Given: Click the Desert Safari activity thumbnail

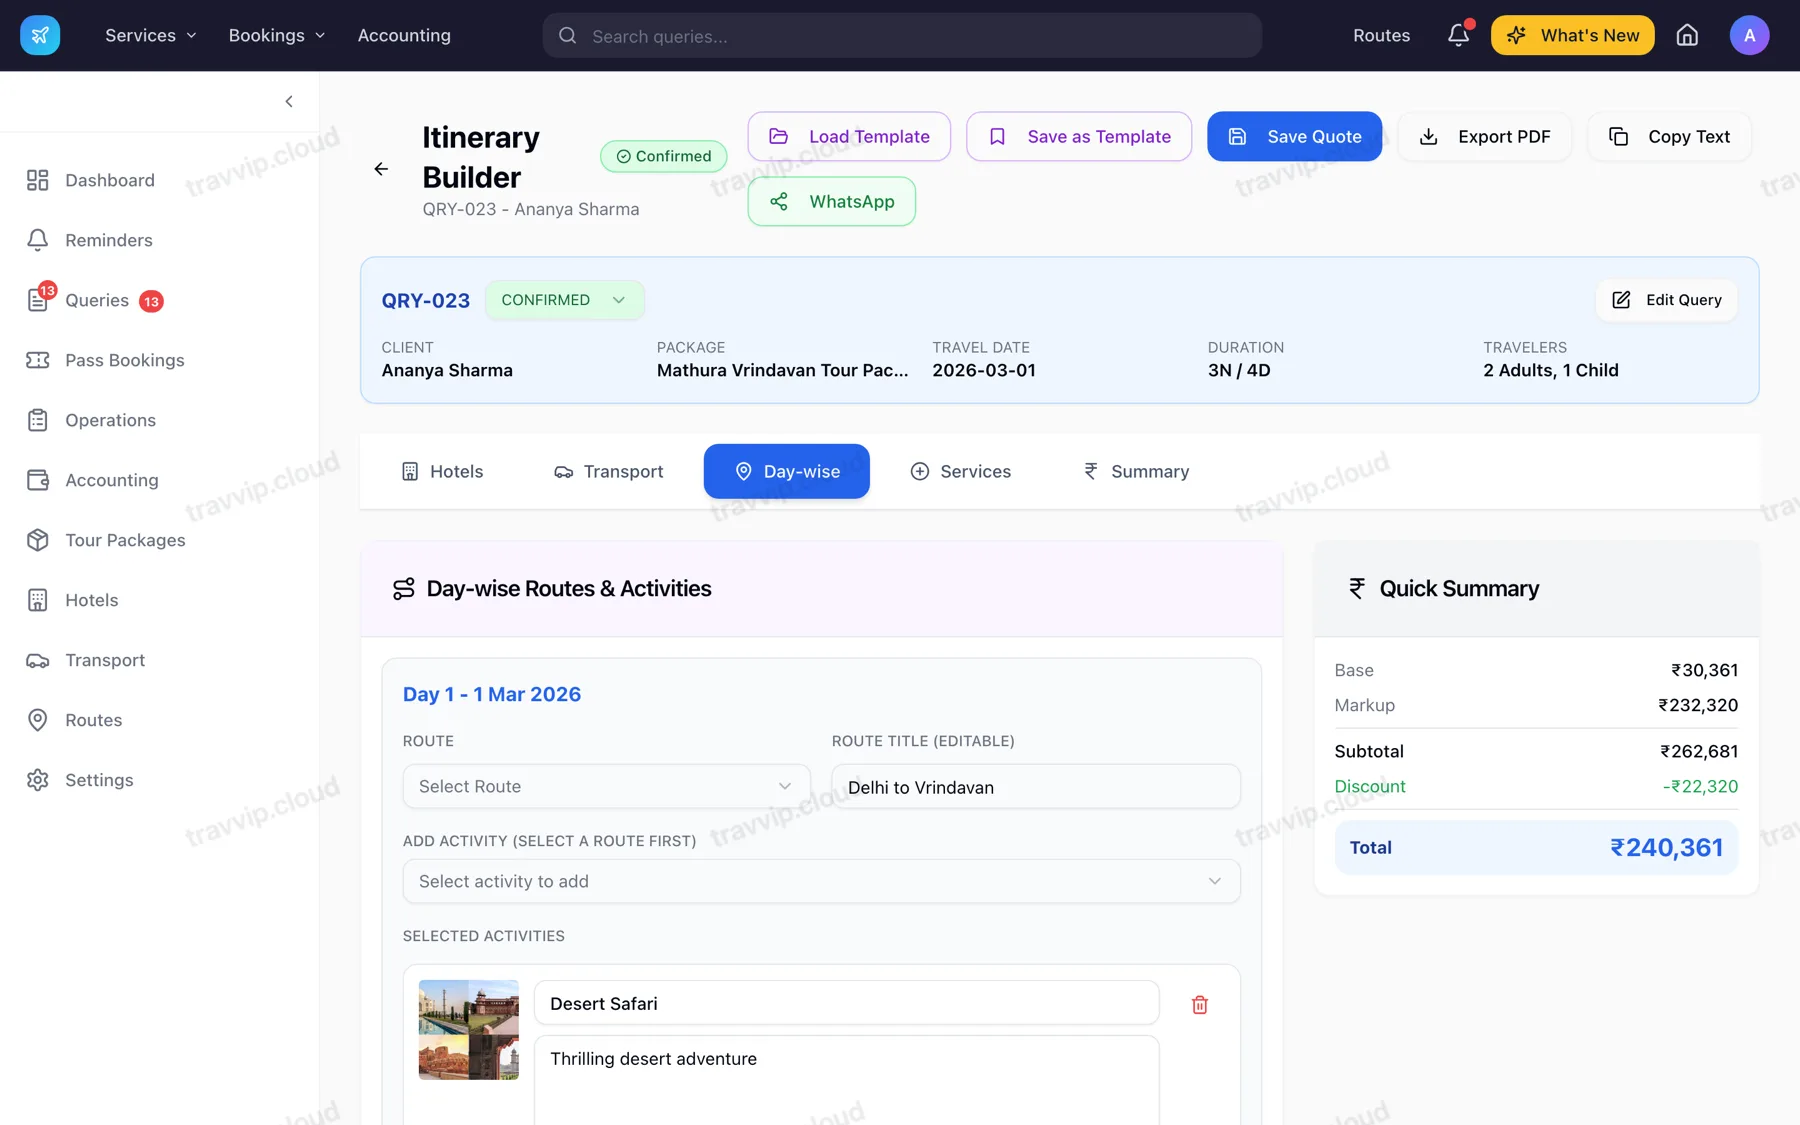Looking at the screenshot, I should [469, 1030].
